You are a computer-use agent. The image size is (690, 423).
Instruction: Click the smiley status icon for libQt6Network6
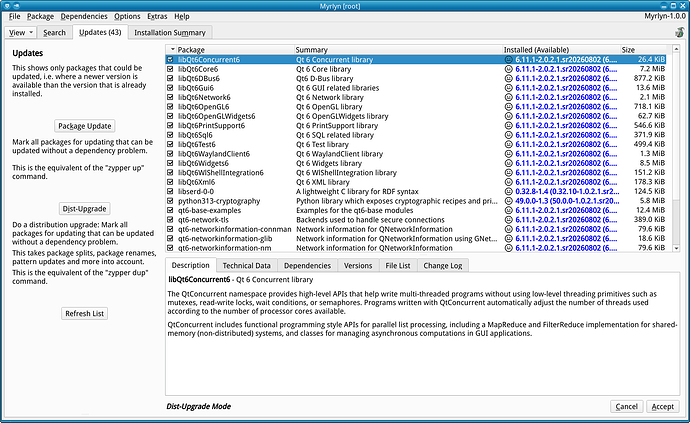(508, 97)
